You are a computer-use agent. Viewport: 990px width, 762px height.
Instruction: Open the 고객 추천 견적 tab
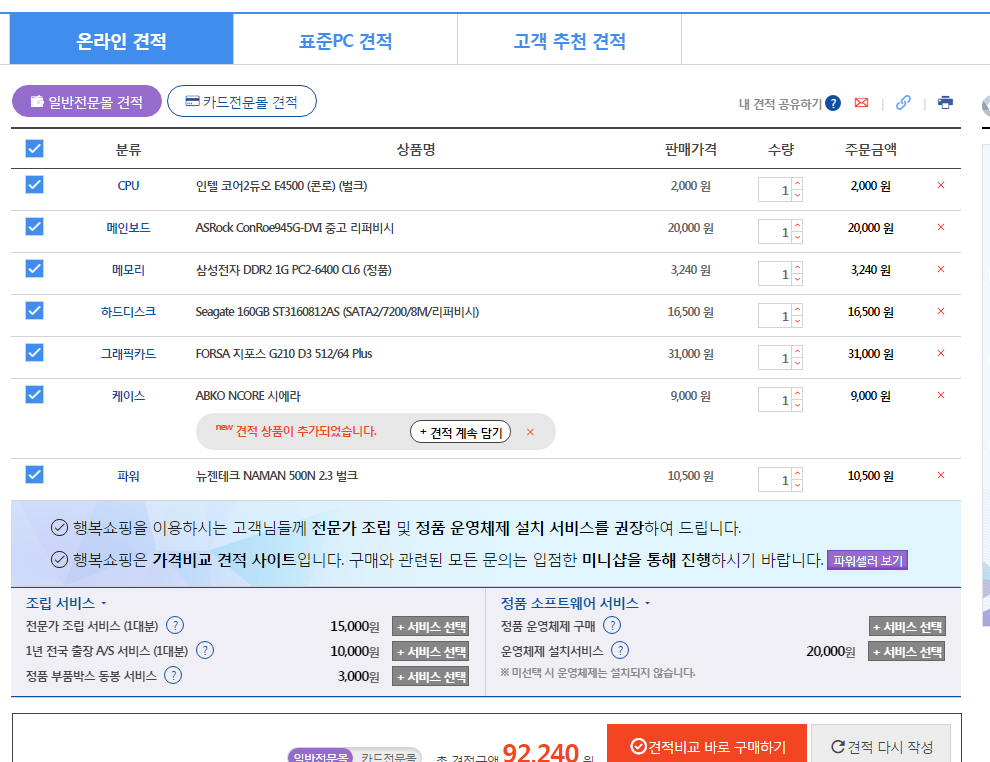[x=569, y=41]
